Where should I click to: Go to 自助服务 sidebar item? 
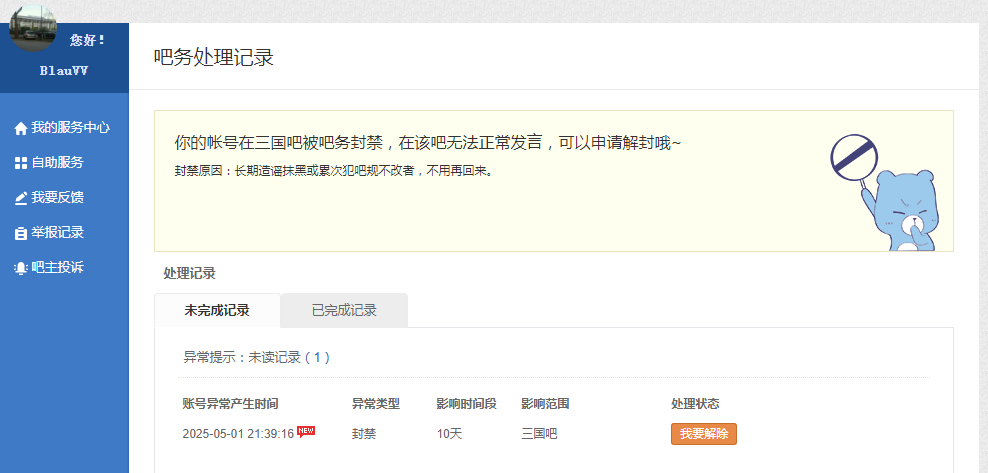tap(57, 163)
